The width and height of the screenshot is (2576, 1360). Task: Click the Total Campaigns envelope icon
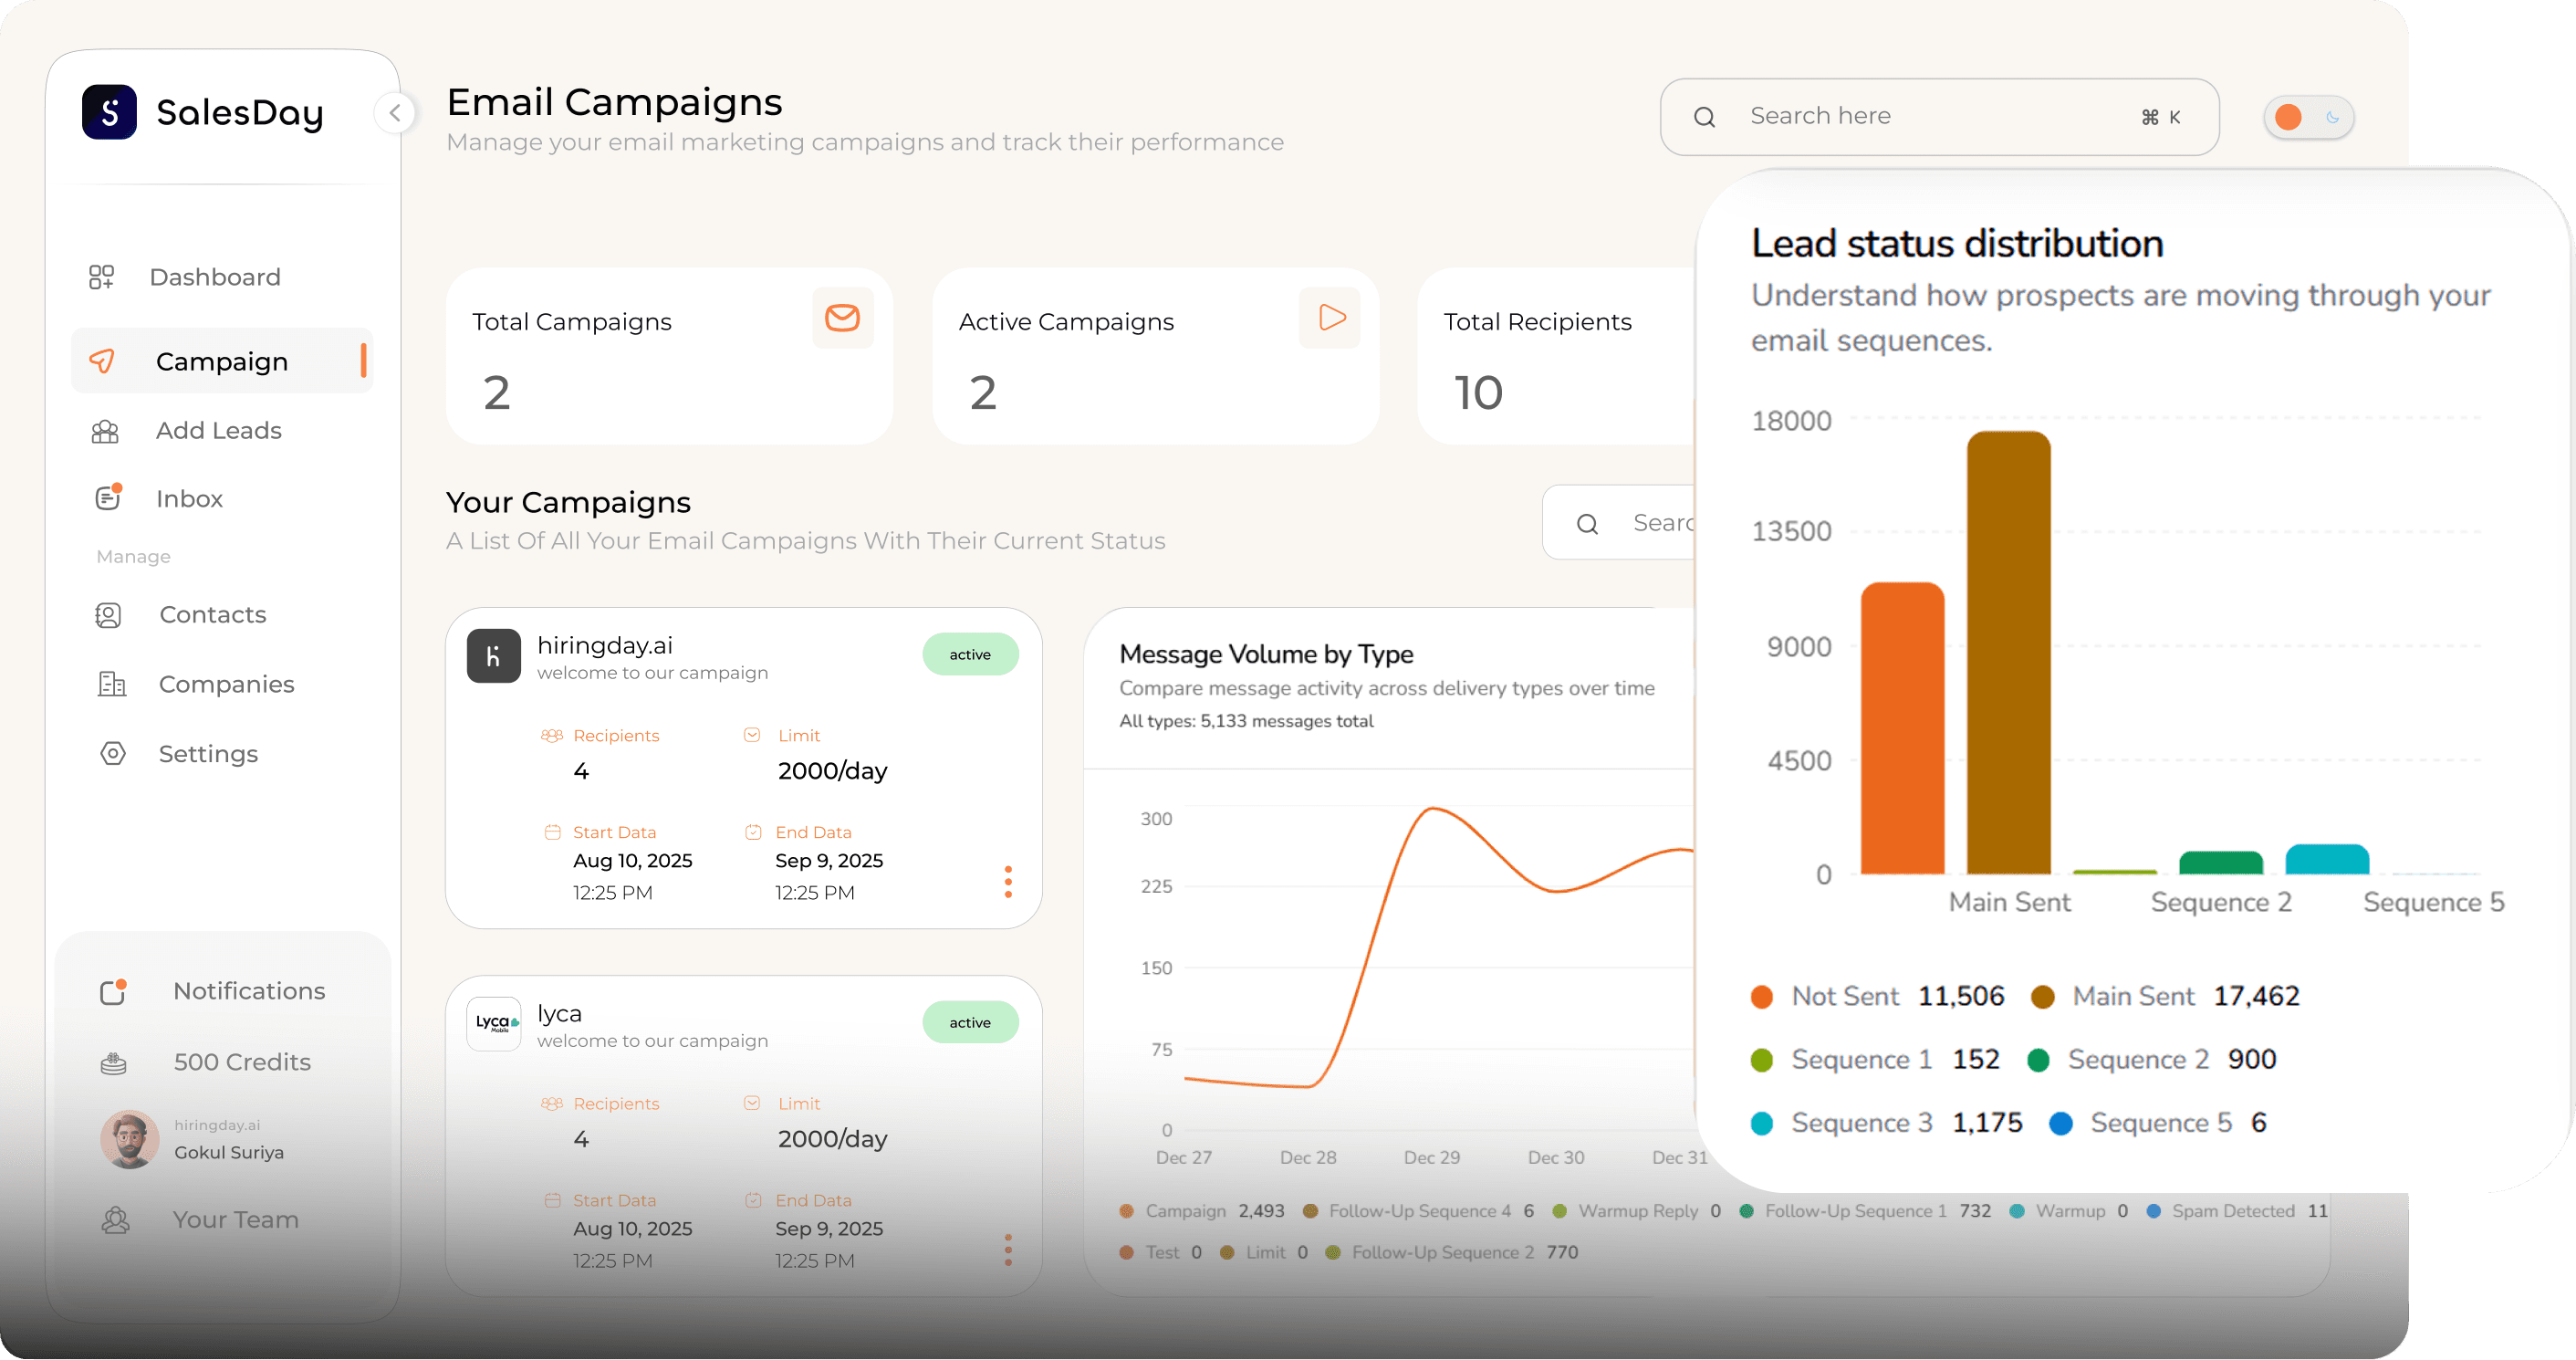point(842,318)
